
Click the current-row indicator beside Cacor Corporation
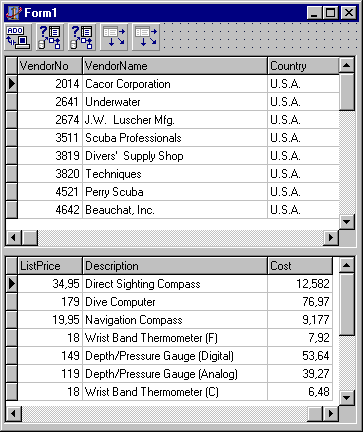tap(12, 83)
